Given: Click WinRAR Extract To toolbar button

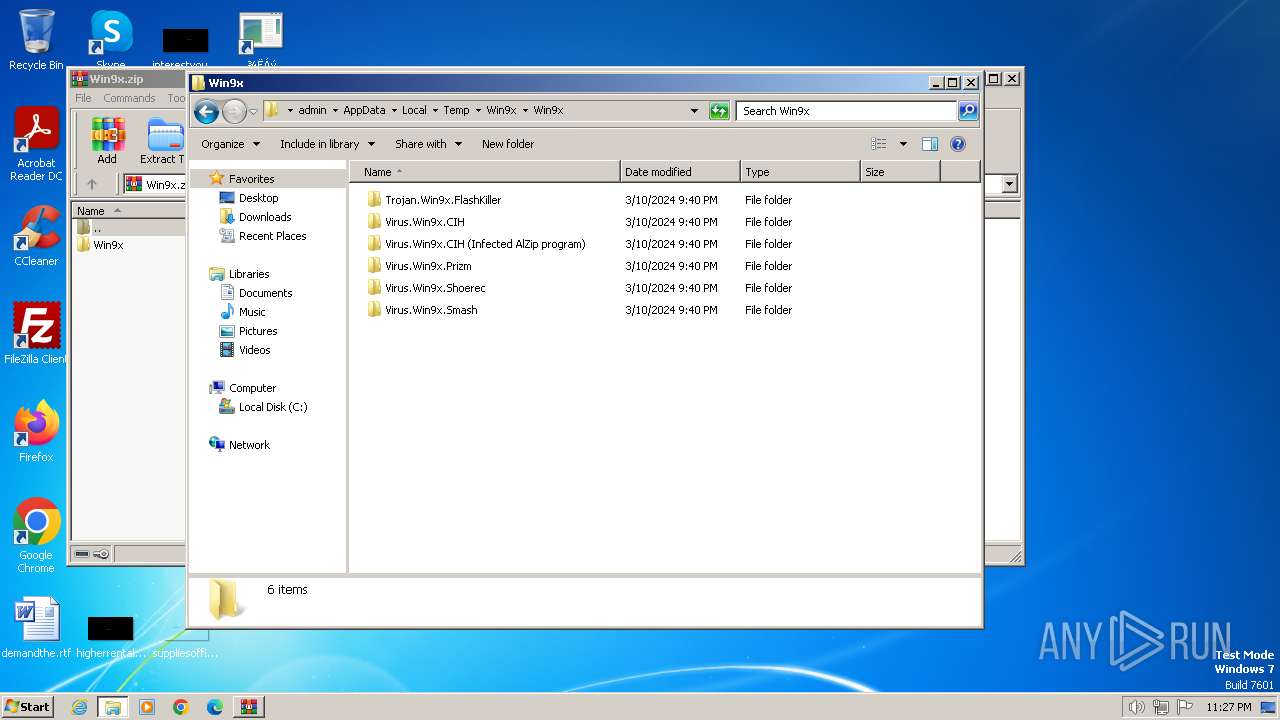Looking at the screenshot, I should pos(163,140).
